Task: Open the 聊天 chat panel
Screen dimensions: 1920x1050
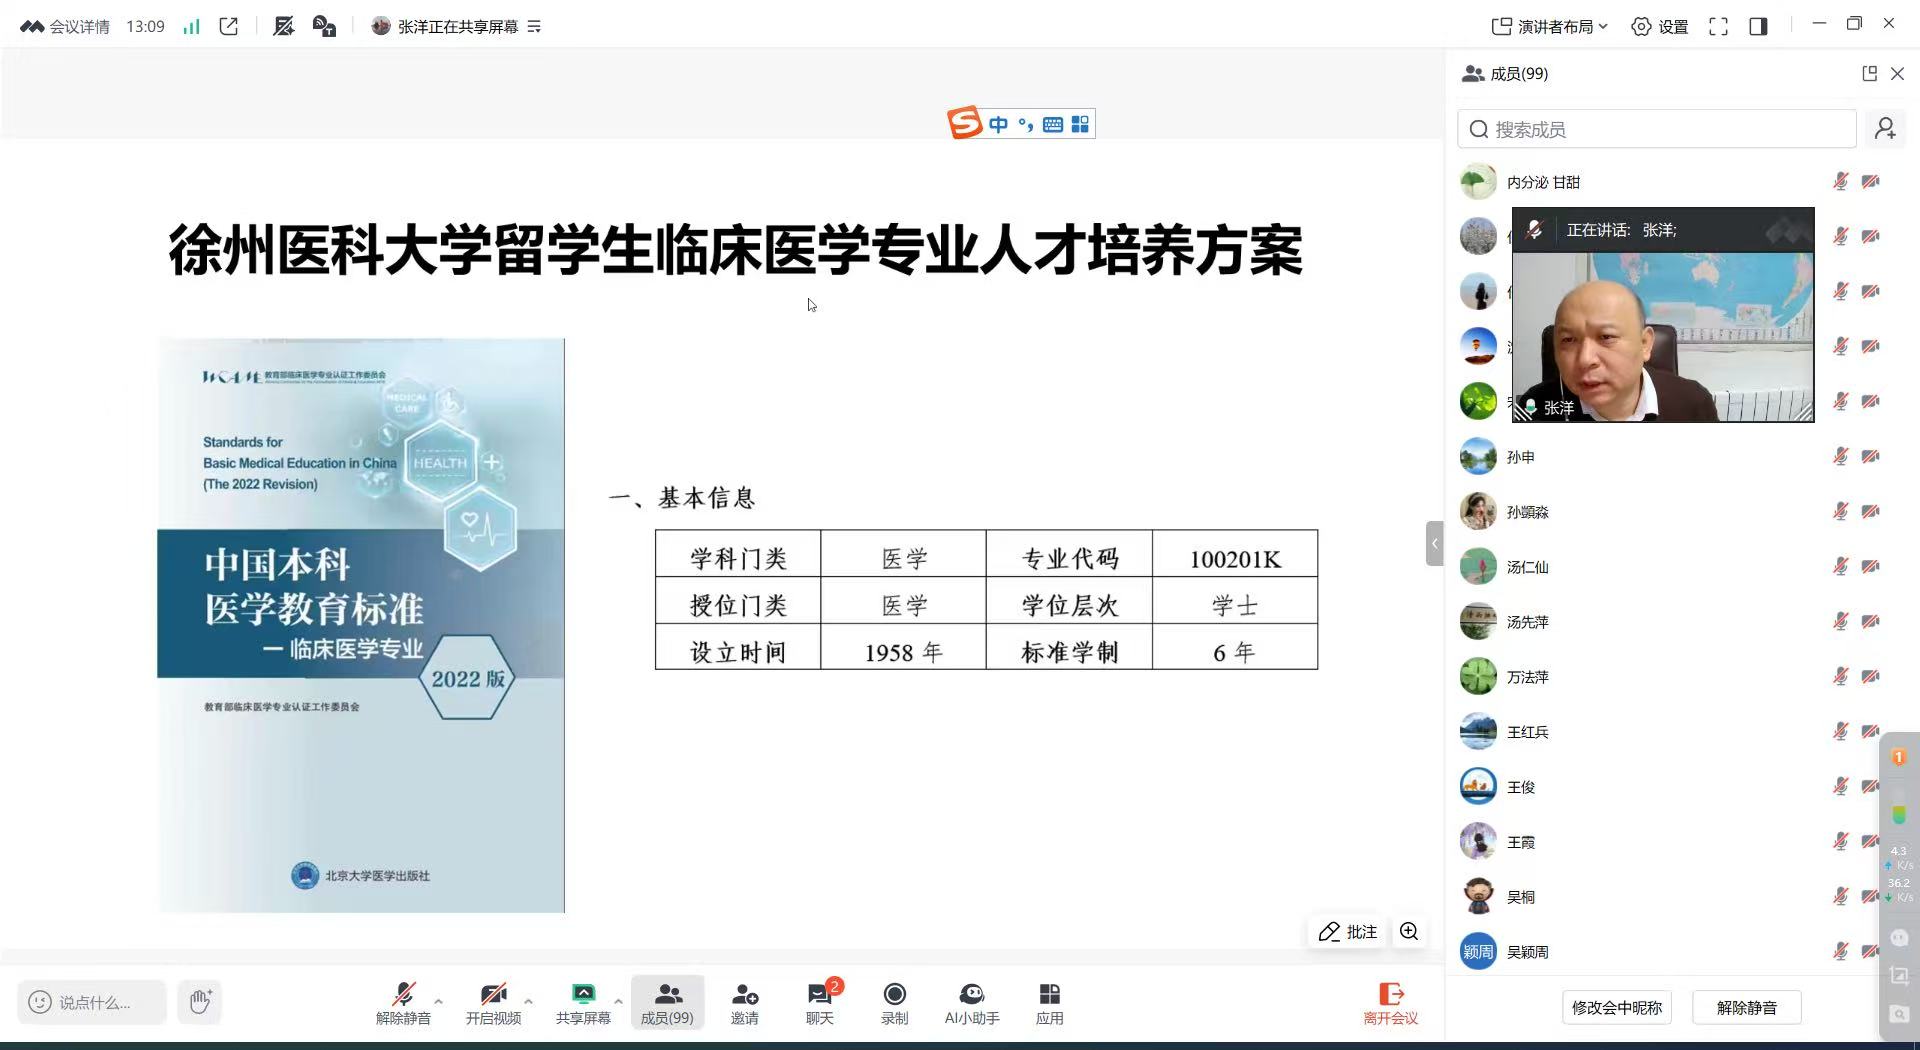Action: pos(819,1003)
